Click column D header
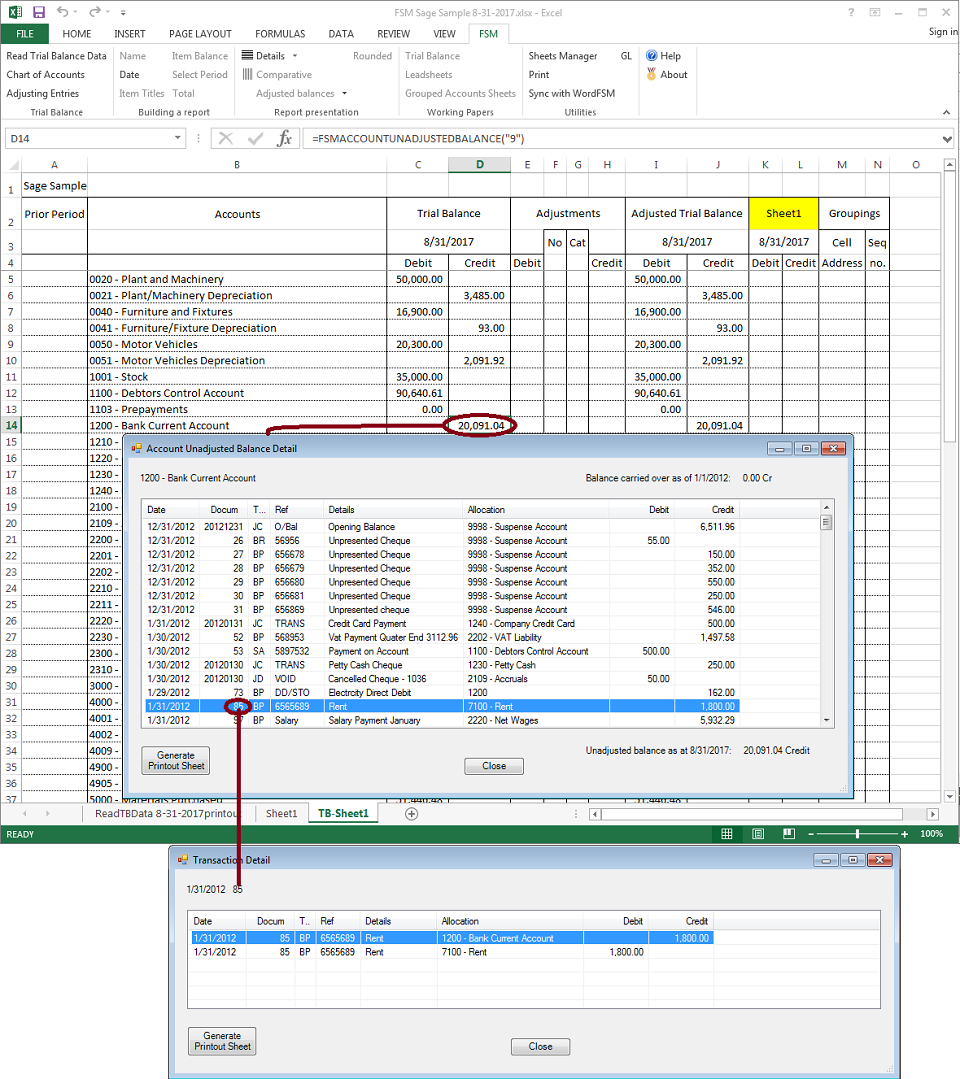 [480, 164]
